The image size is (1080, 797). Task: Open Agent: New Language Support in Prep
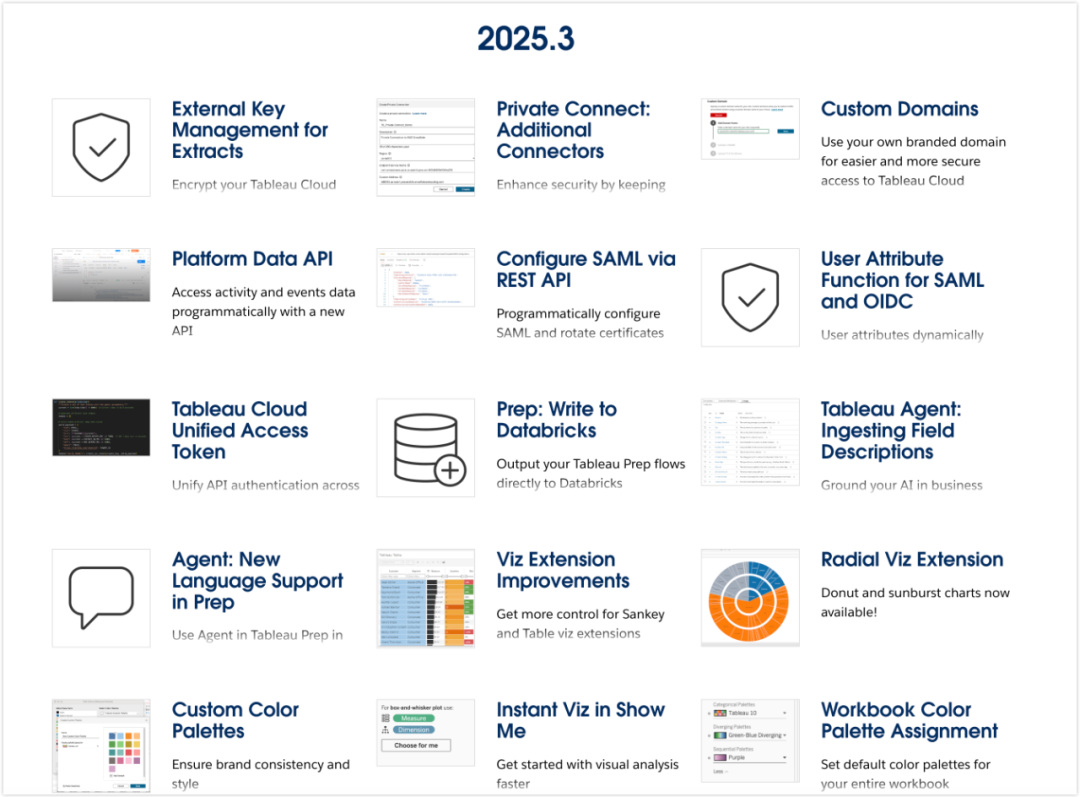[258, 581]
